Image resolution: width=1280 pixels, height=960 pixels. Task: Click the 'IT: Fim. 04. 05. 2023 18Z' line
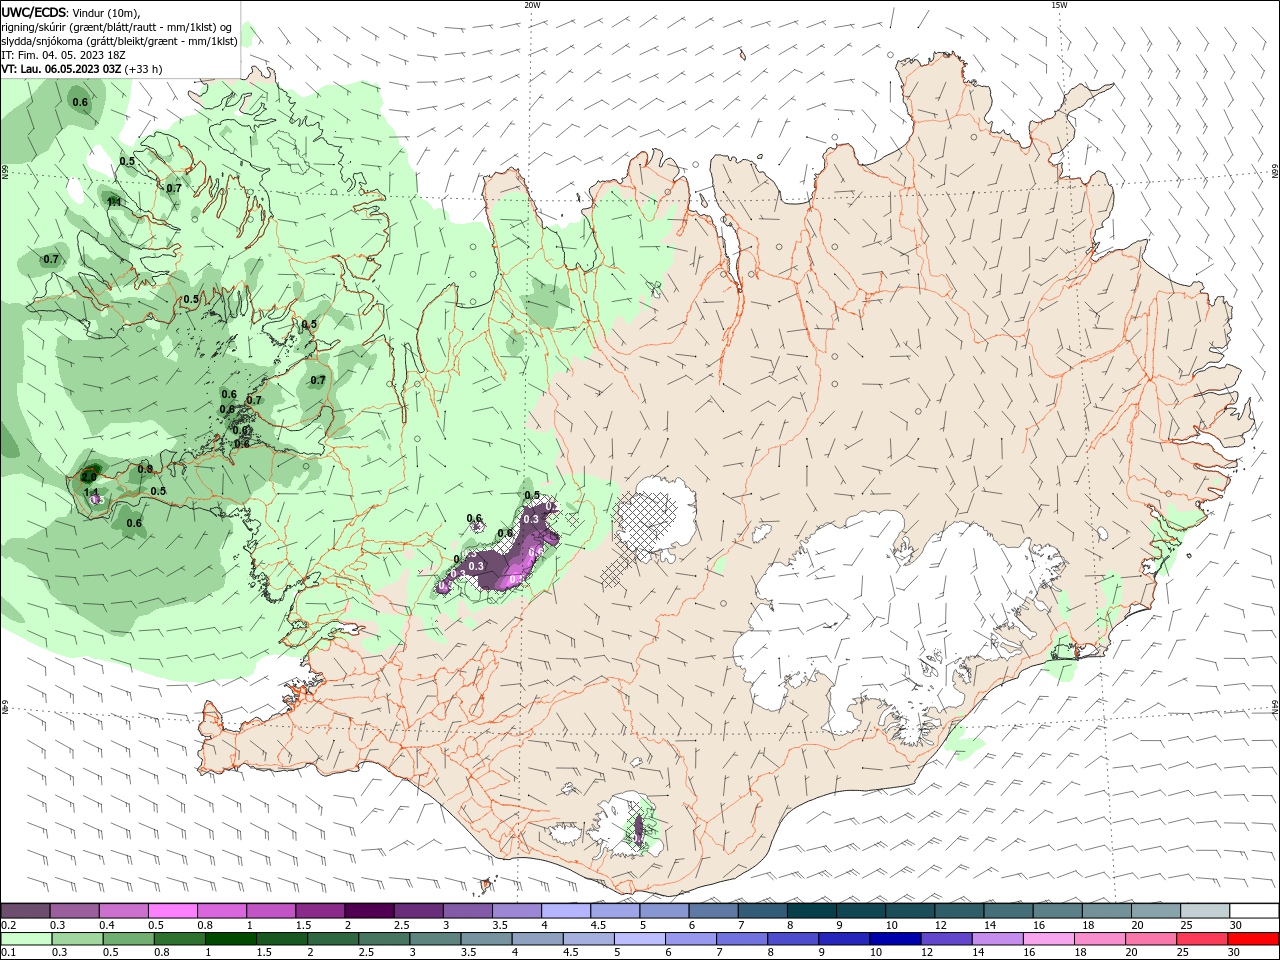pos(61,55)
